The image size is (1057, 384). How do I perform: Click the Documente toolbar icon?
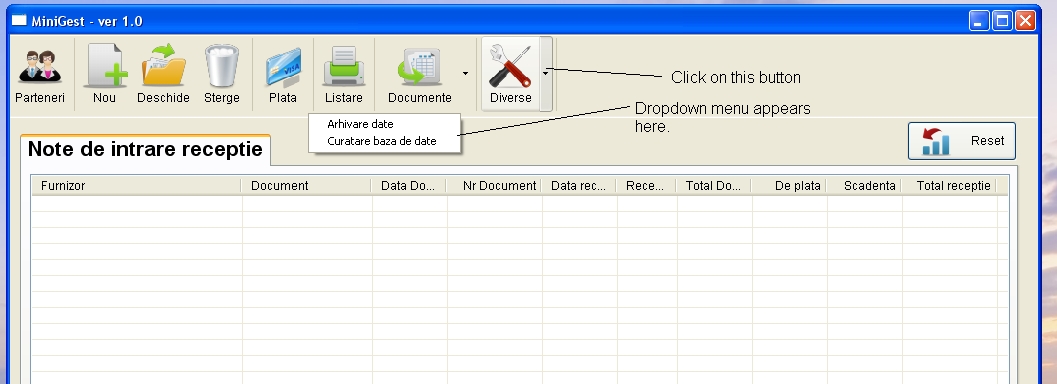[x=419, y=74]
